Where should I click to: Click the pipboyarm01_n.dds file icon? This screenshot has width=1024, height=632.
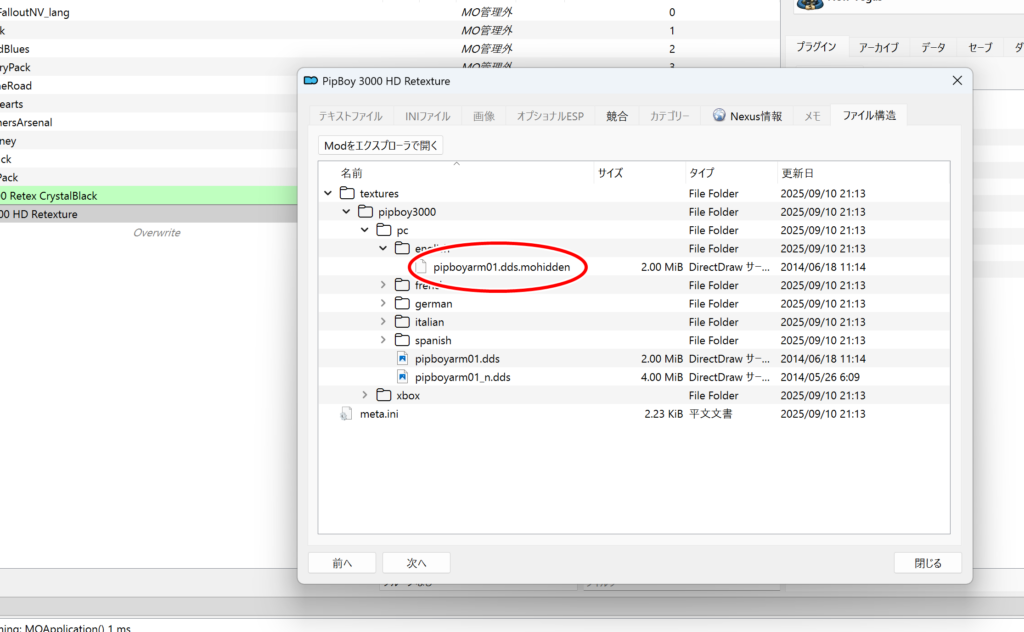point(403,377)
